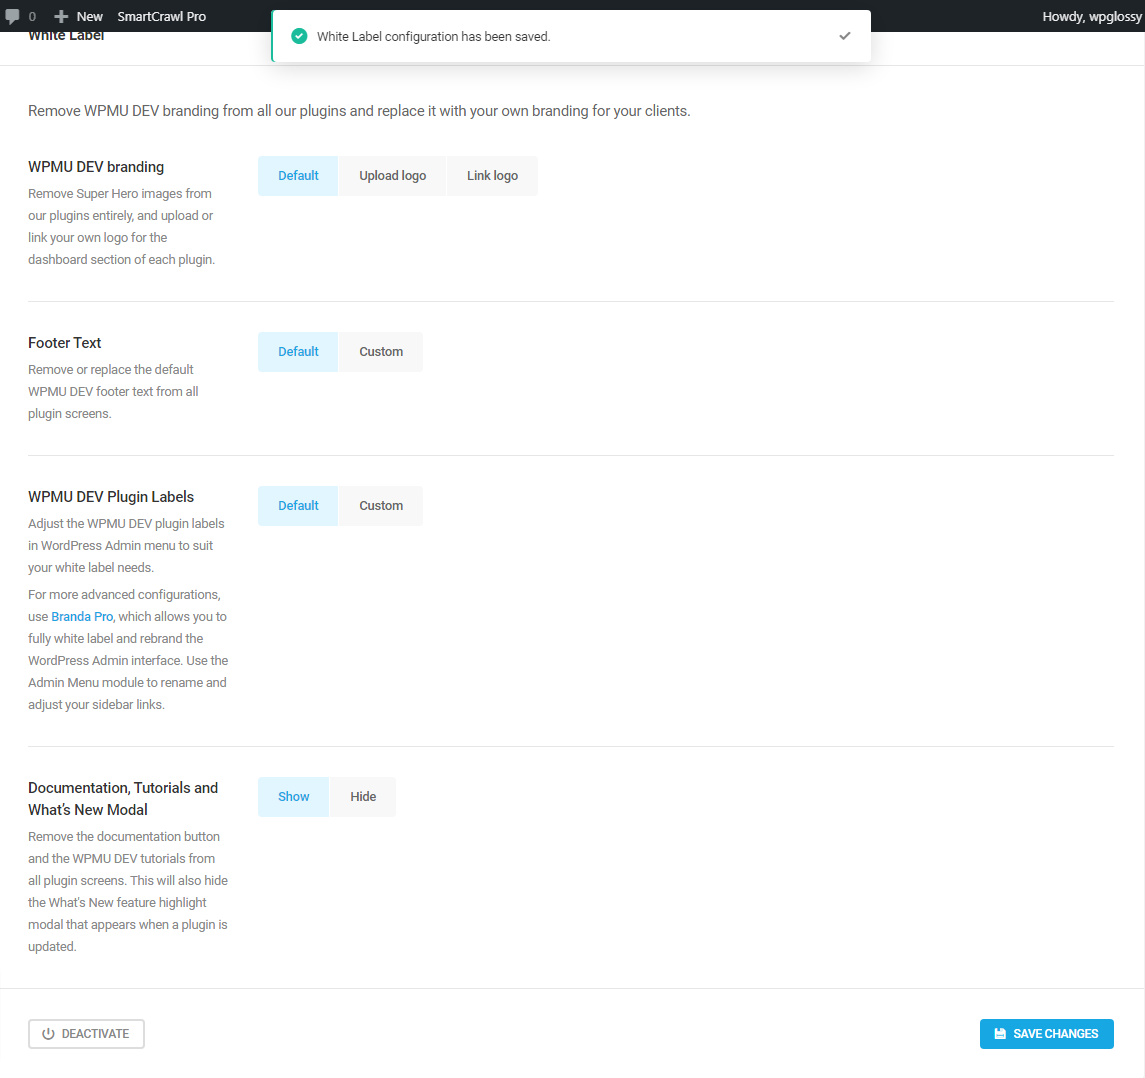
Task: Open the Howdy, wpglossy account menu
Action: [x=1091, y=15]
